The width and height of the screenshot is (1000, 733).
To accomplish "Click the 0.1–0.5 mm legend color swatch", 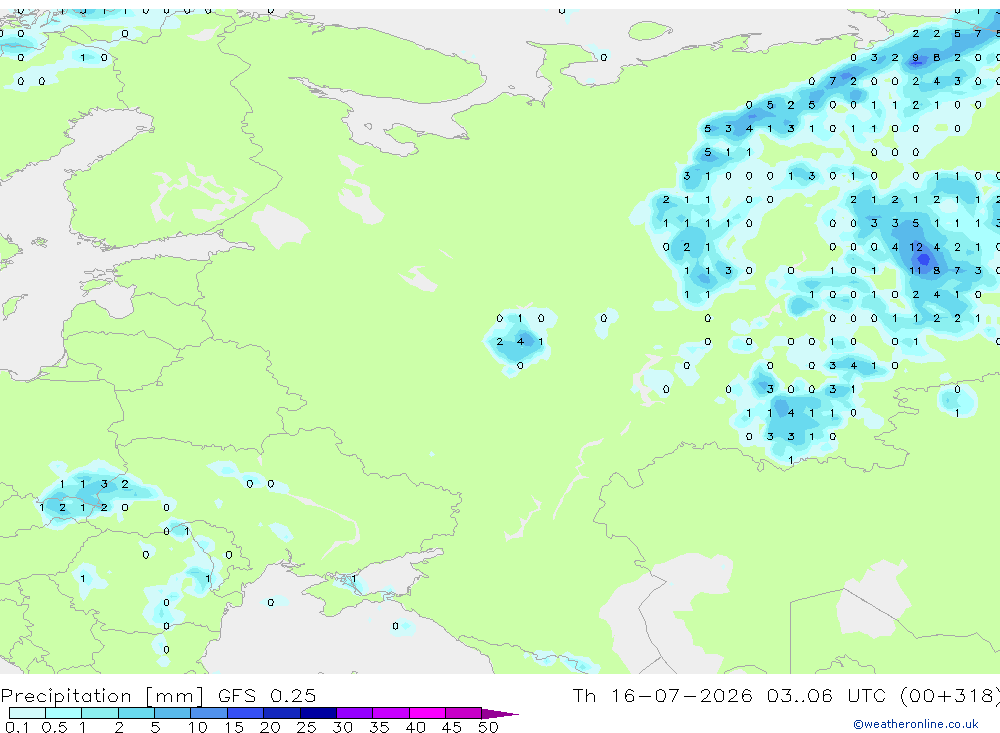I will coord(27,713).
